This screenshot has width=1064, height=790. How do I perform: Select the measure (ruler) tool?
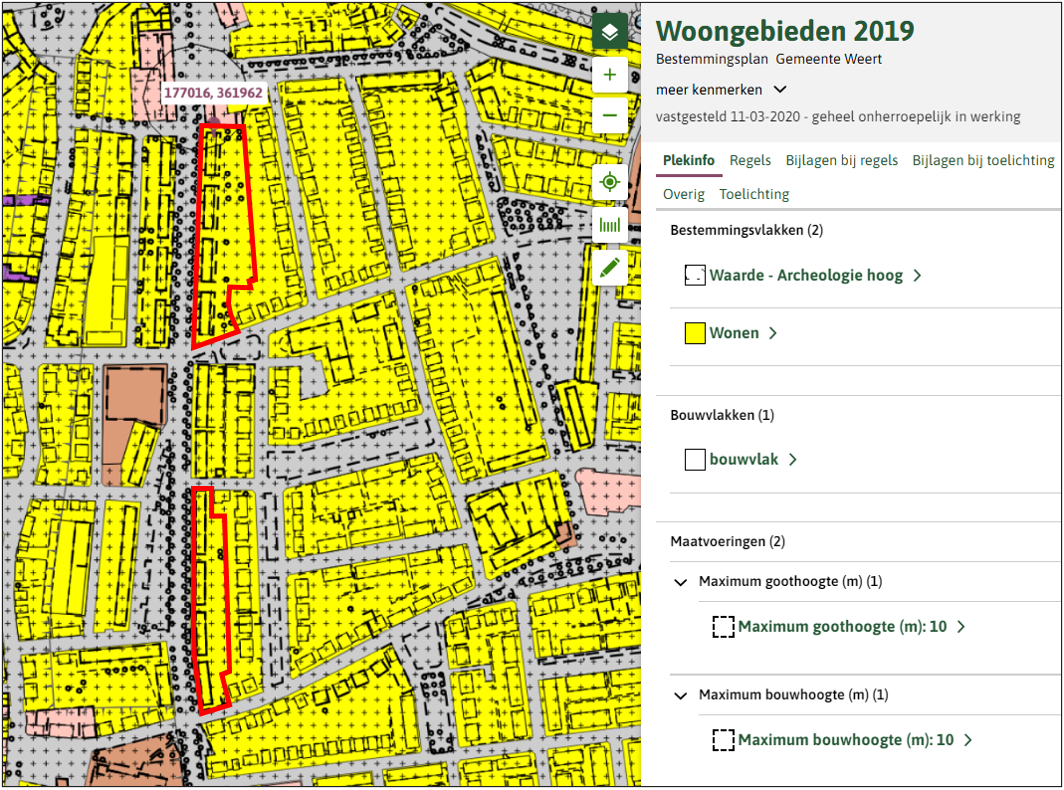coord(609,223)
